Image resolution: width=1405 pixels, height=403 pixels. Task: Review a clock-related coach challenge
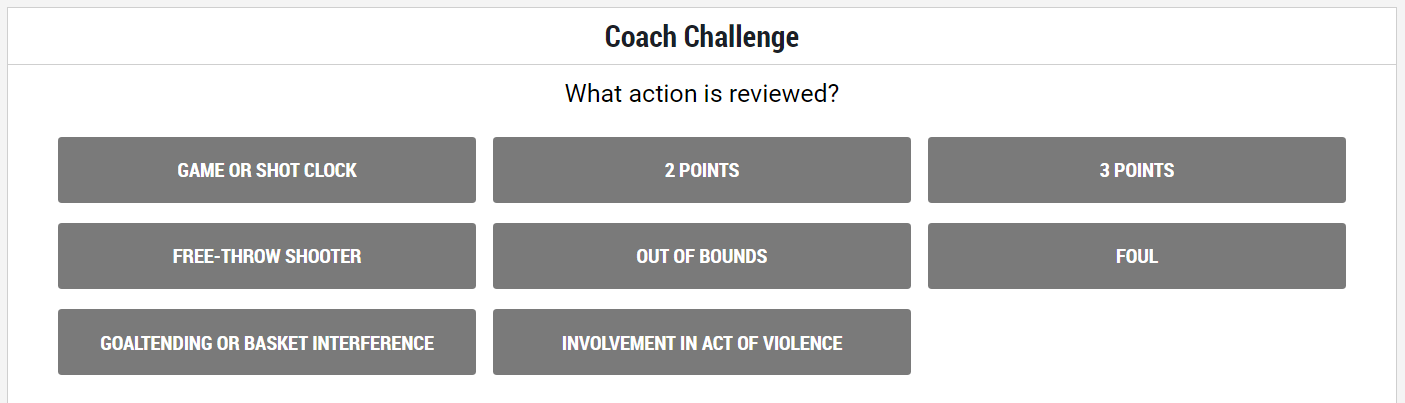tap(267, 170)
